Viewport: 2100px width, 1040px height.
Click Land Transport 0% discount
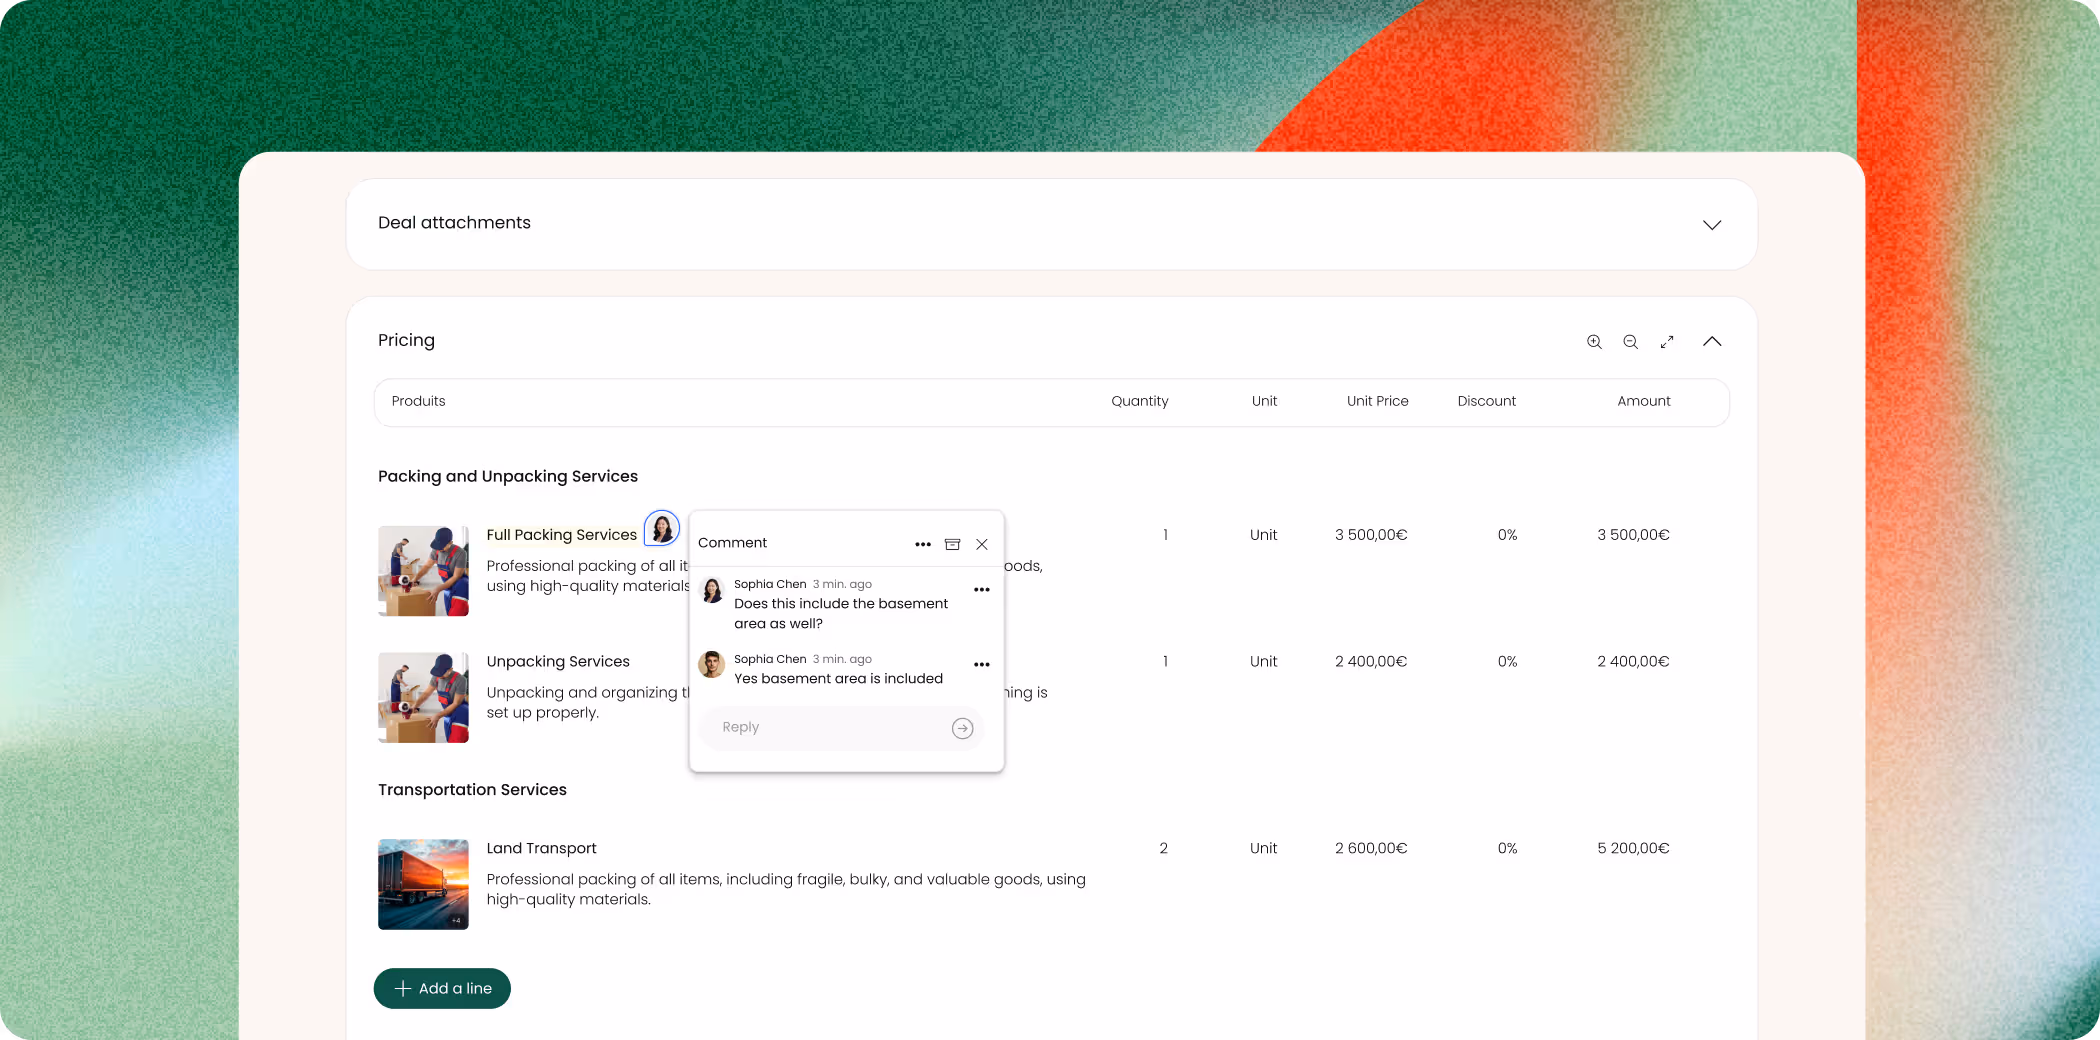(1507, 848)
